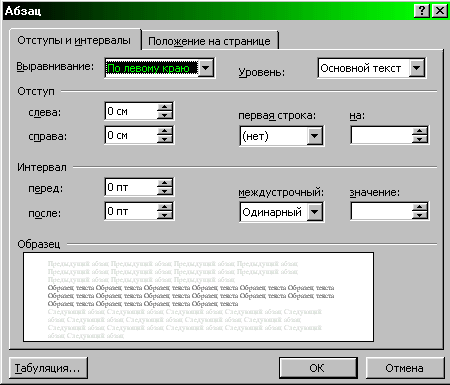Click the Уровень label
Viewport: 450px width, 385px height.
tap(262, 72)
